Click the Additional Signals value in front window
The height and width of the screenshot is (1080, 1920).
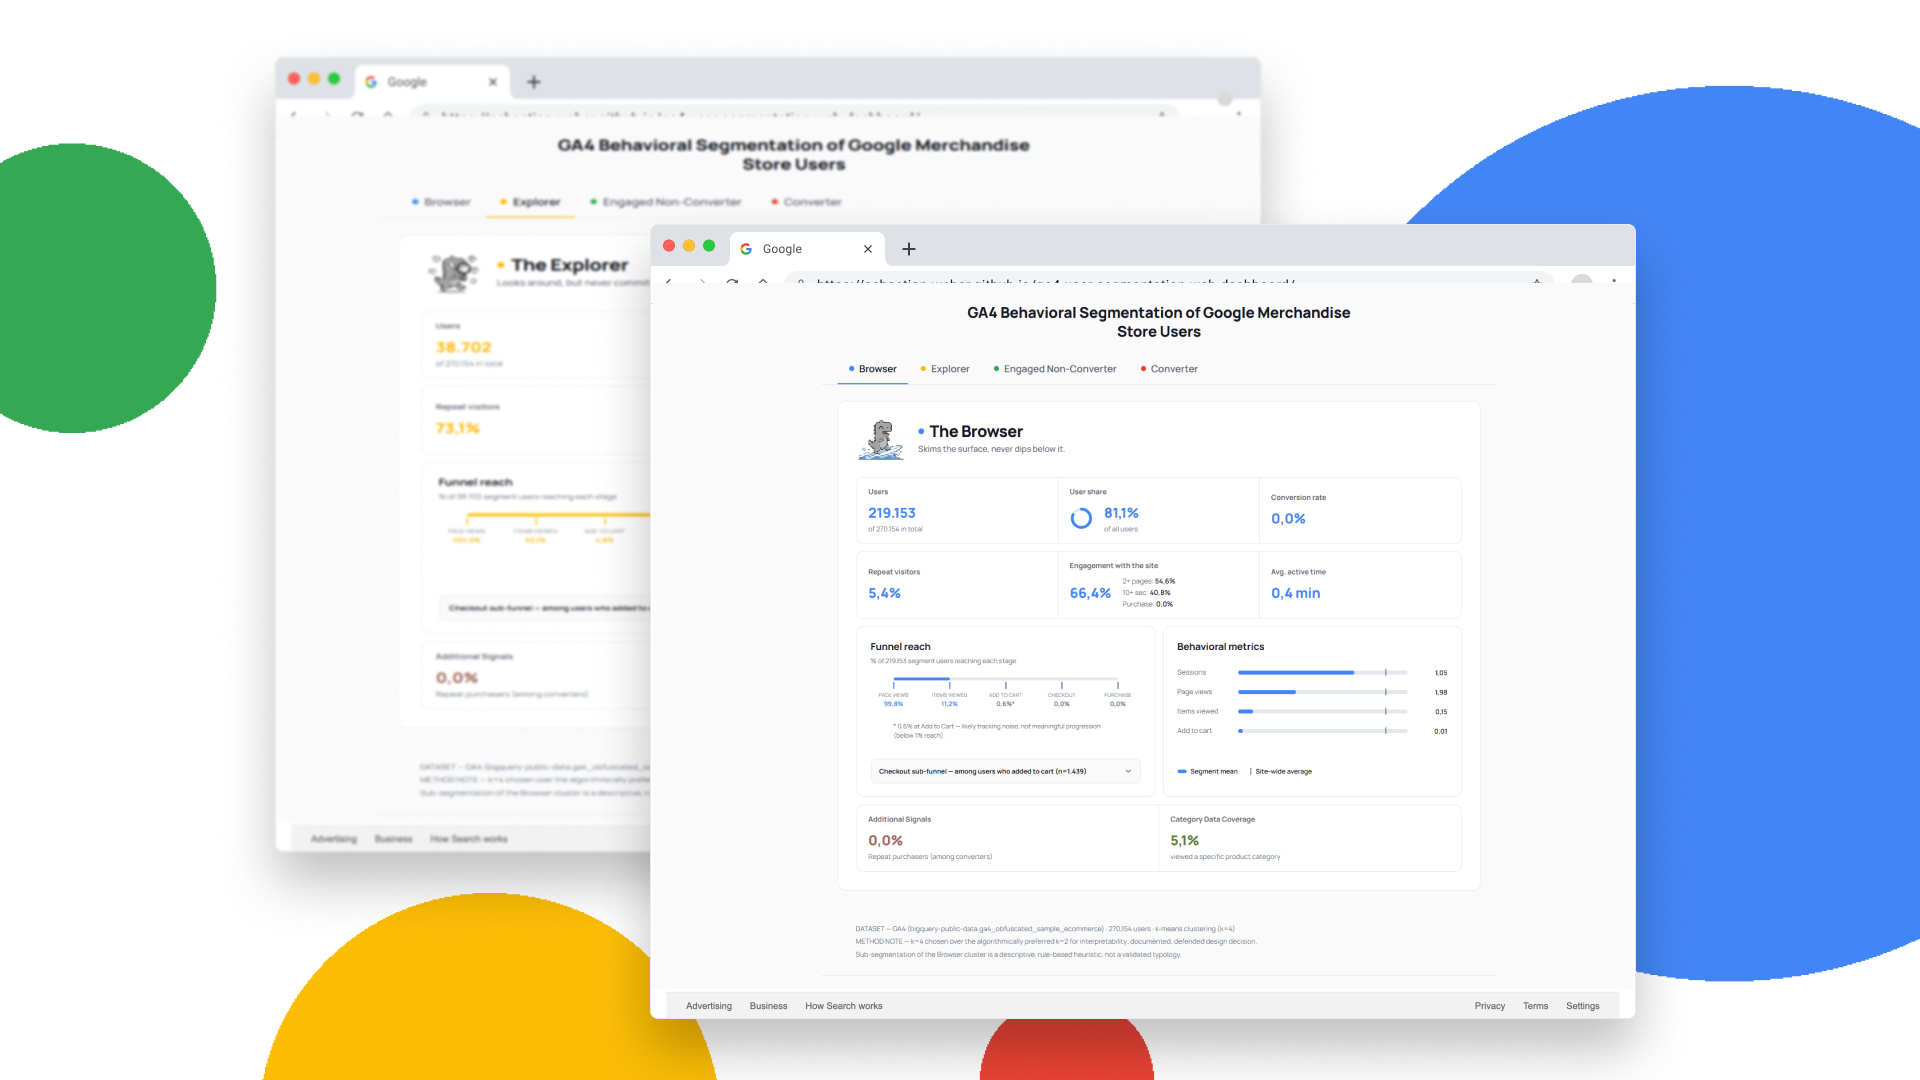(x=885, y=841)
